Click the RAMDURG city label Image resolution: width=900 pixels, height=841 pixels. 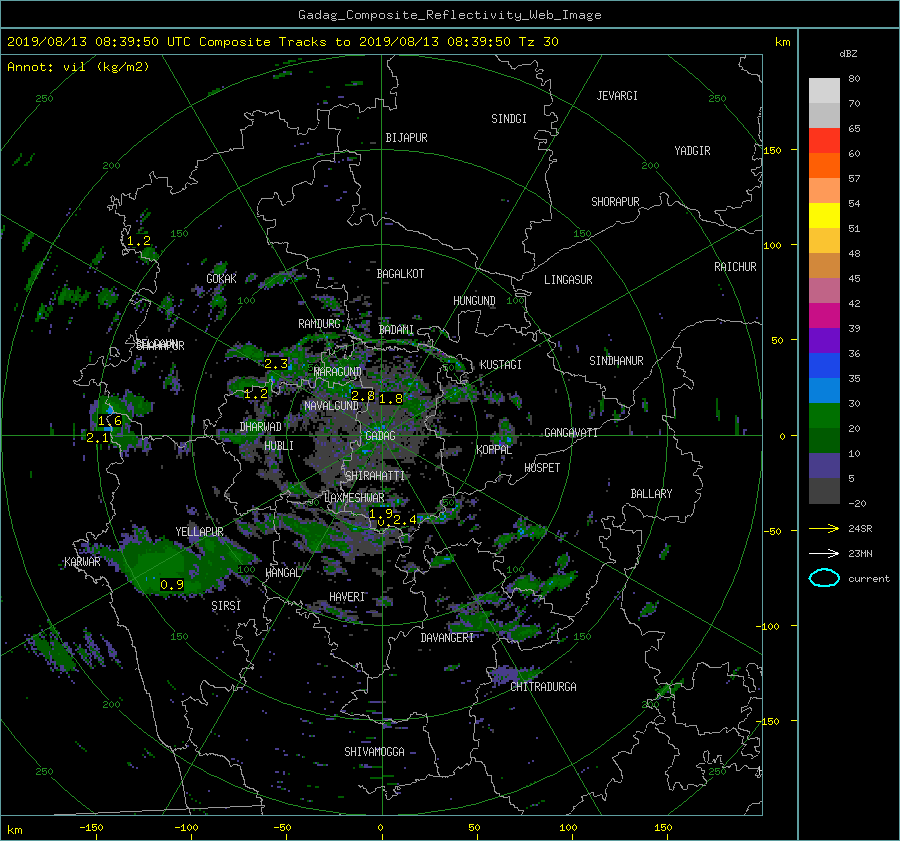click(x=319, y=324)
